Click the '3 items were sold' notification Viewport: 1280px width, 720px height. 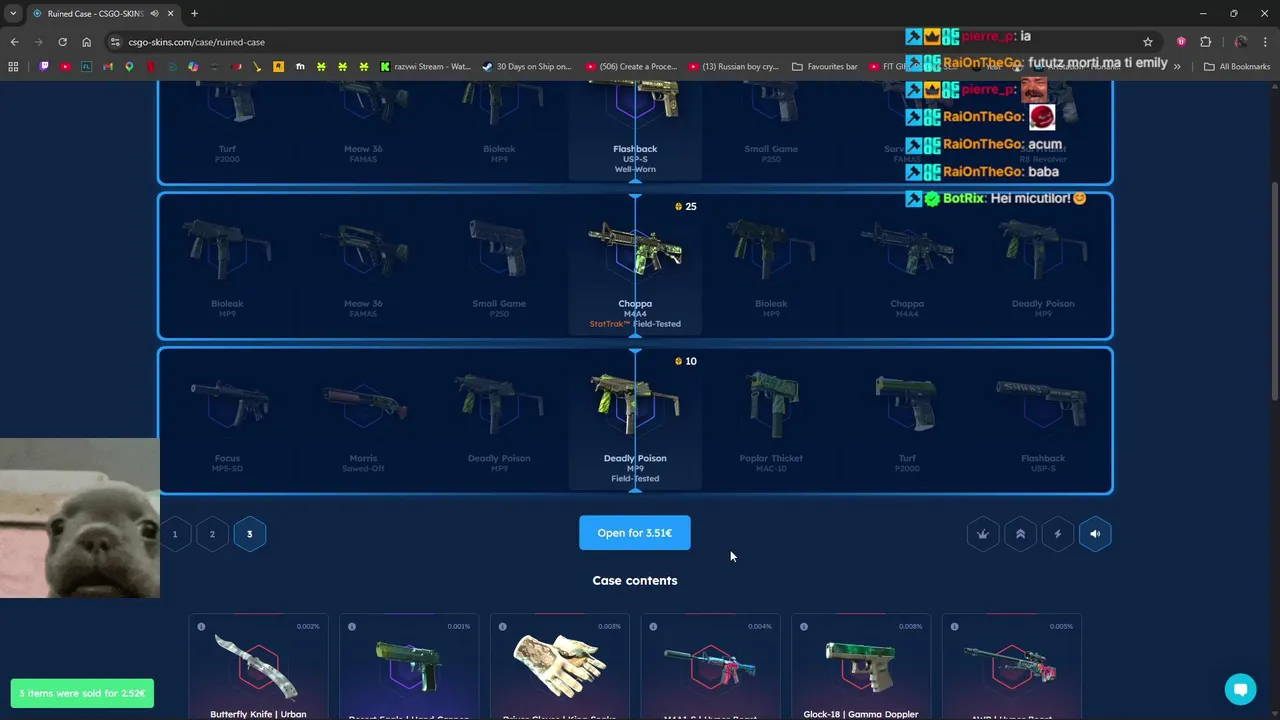(x=82, y=693)
